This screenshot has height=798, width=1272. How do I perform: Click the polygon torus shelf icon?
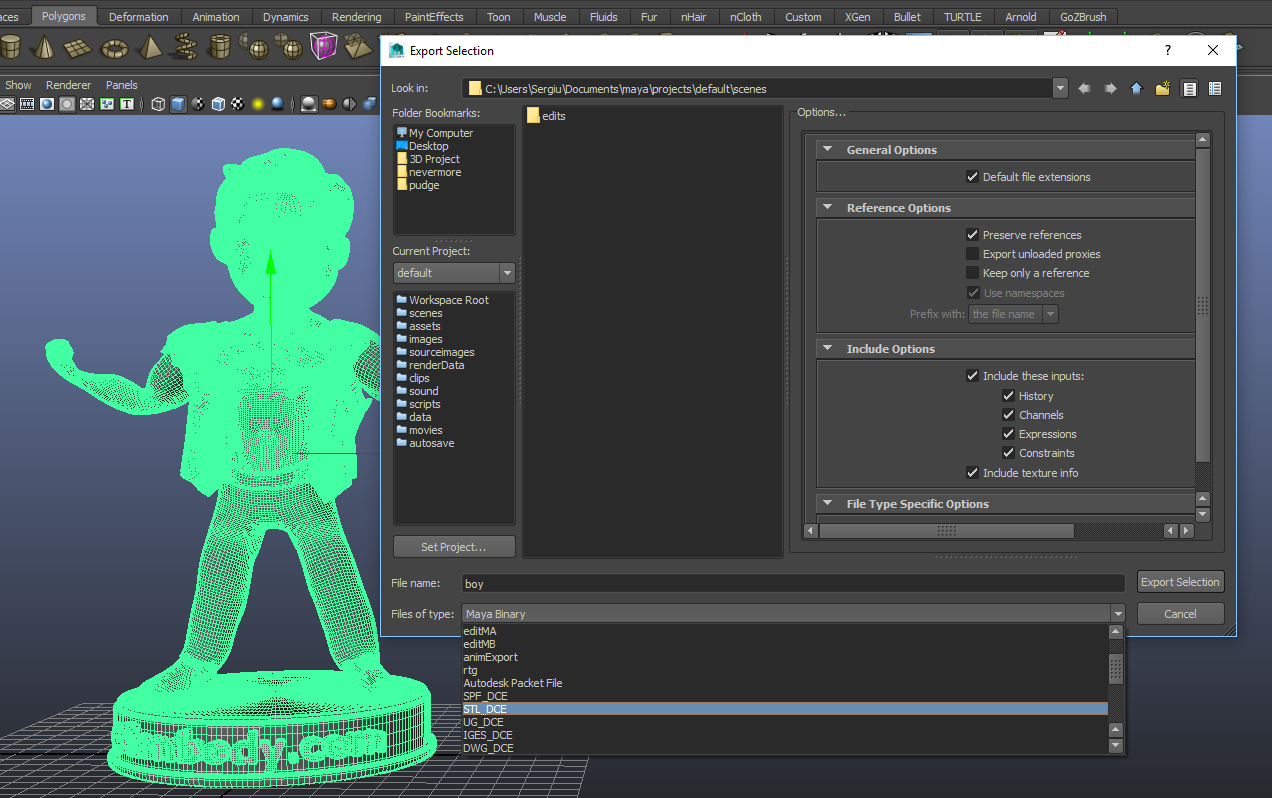[x=115, y=47]
